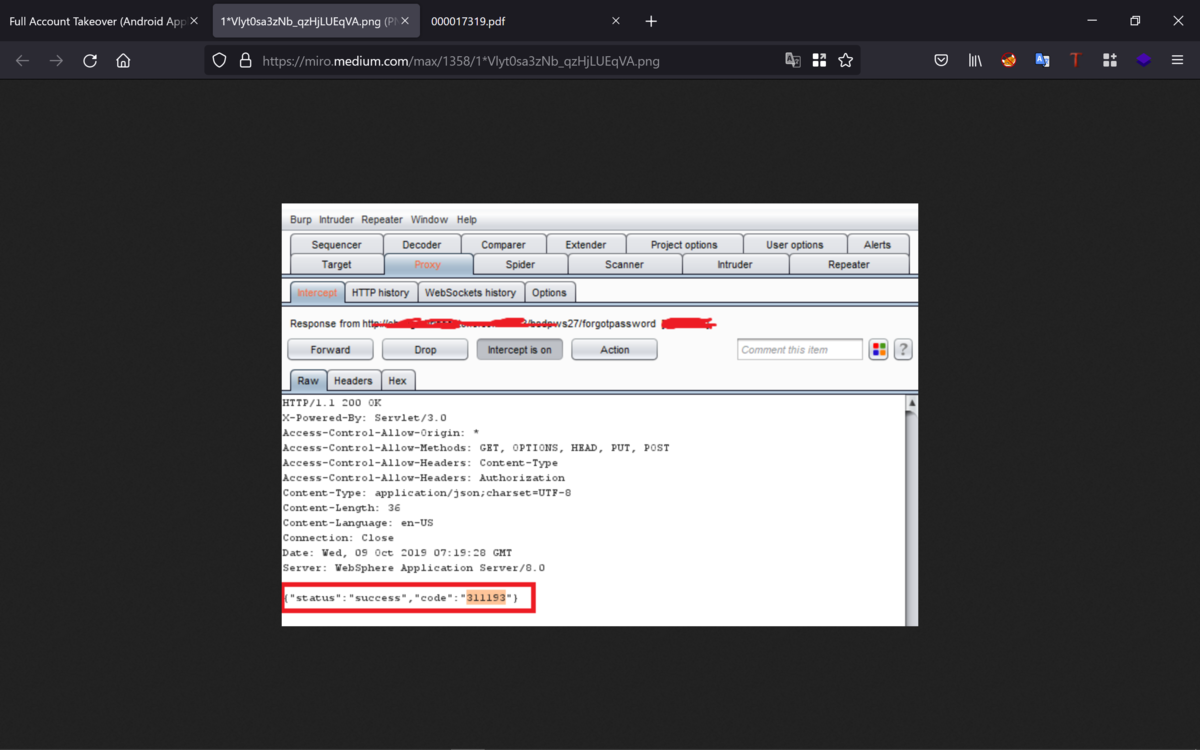This screenshot has width=1200, height=750.
Task: Open the blue translate extension icon
Action: tap(1042, 61)
